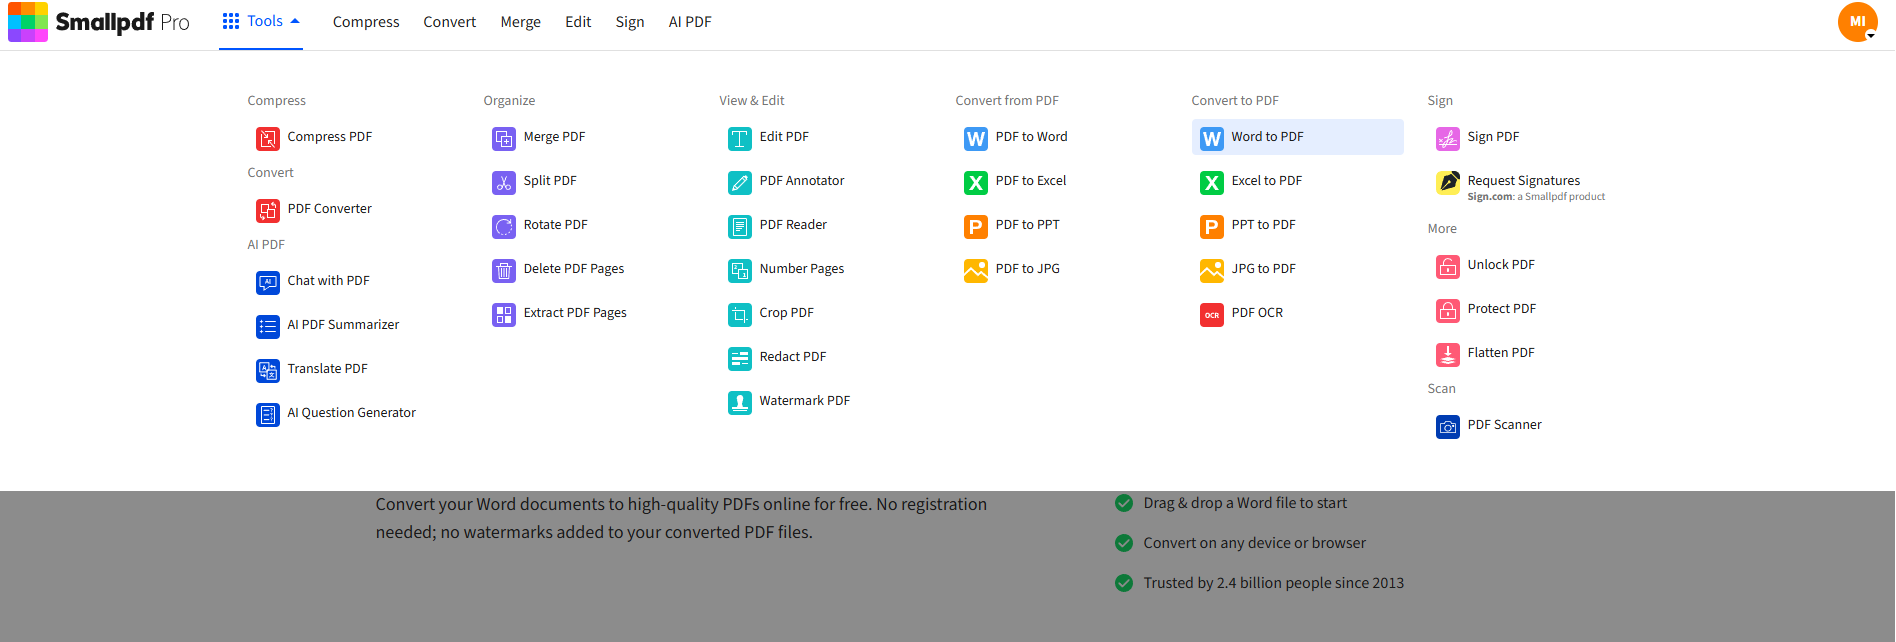Open the PPT to PDF tool link
The height and width of the screenshot is (642, 1896).
click(1263, 225)
